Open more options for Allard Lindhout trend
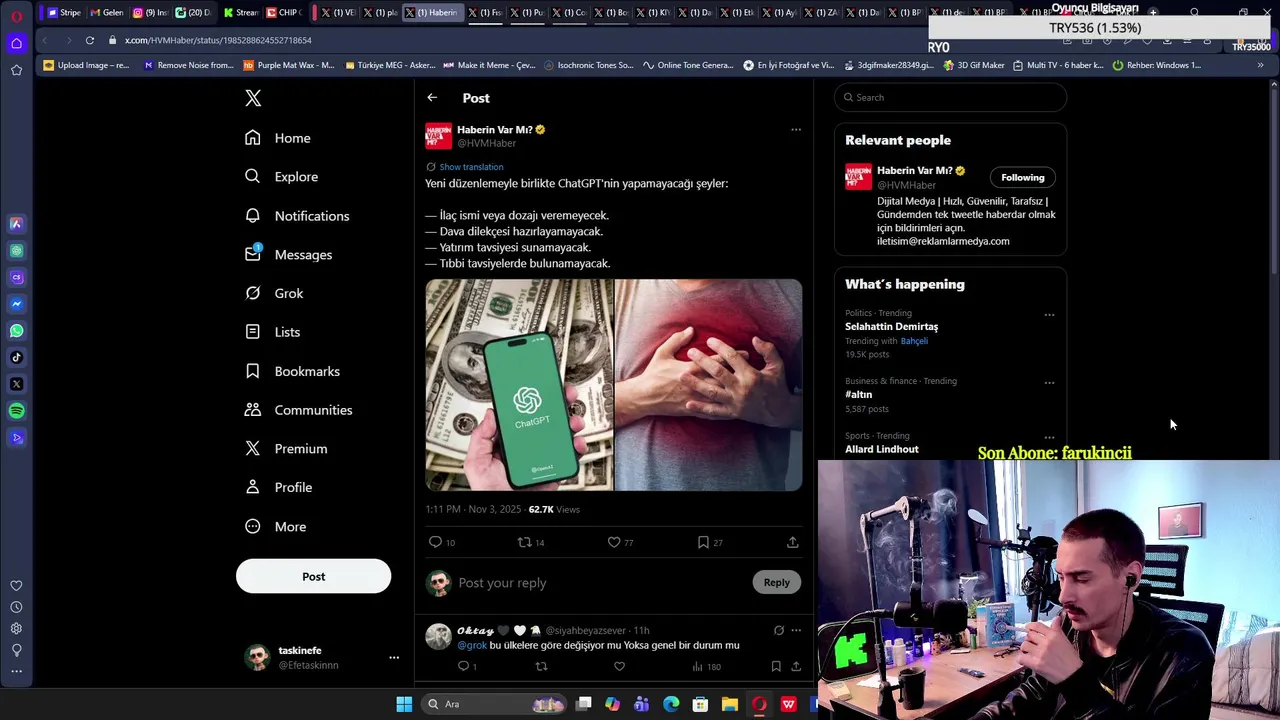The height and width of the screenshot is (720, 1280). [x=1049, y=437]
